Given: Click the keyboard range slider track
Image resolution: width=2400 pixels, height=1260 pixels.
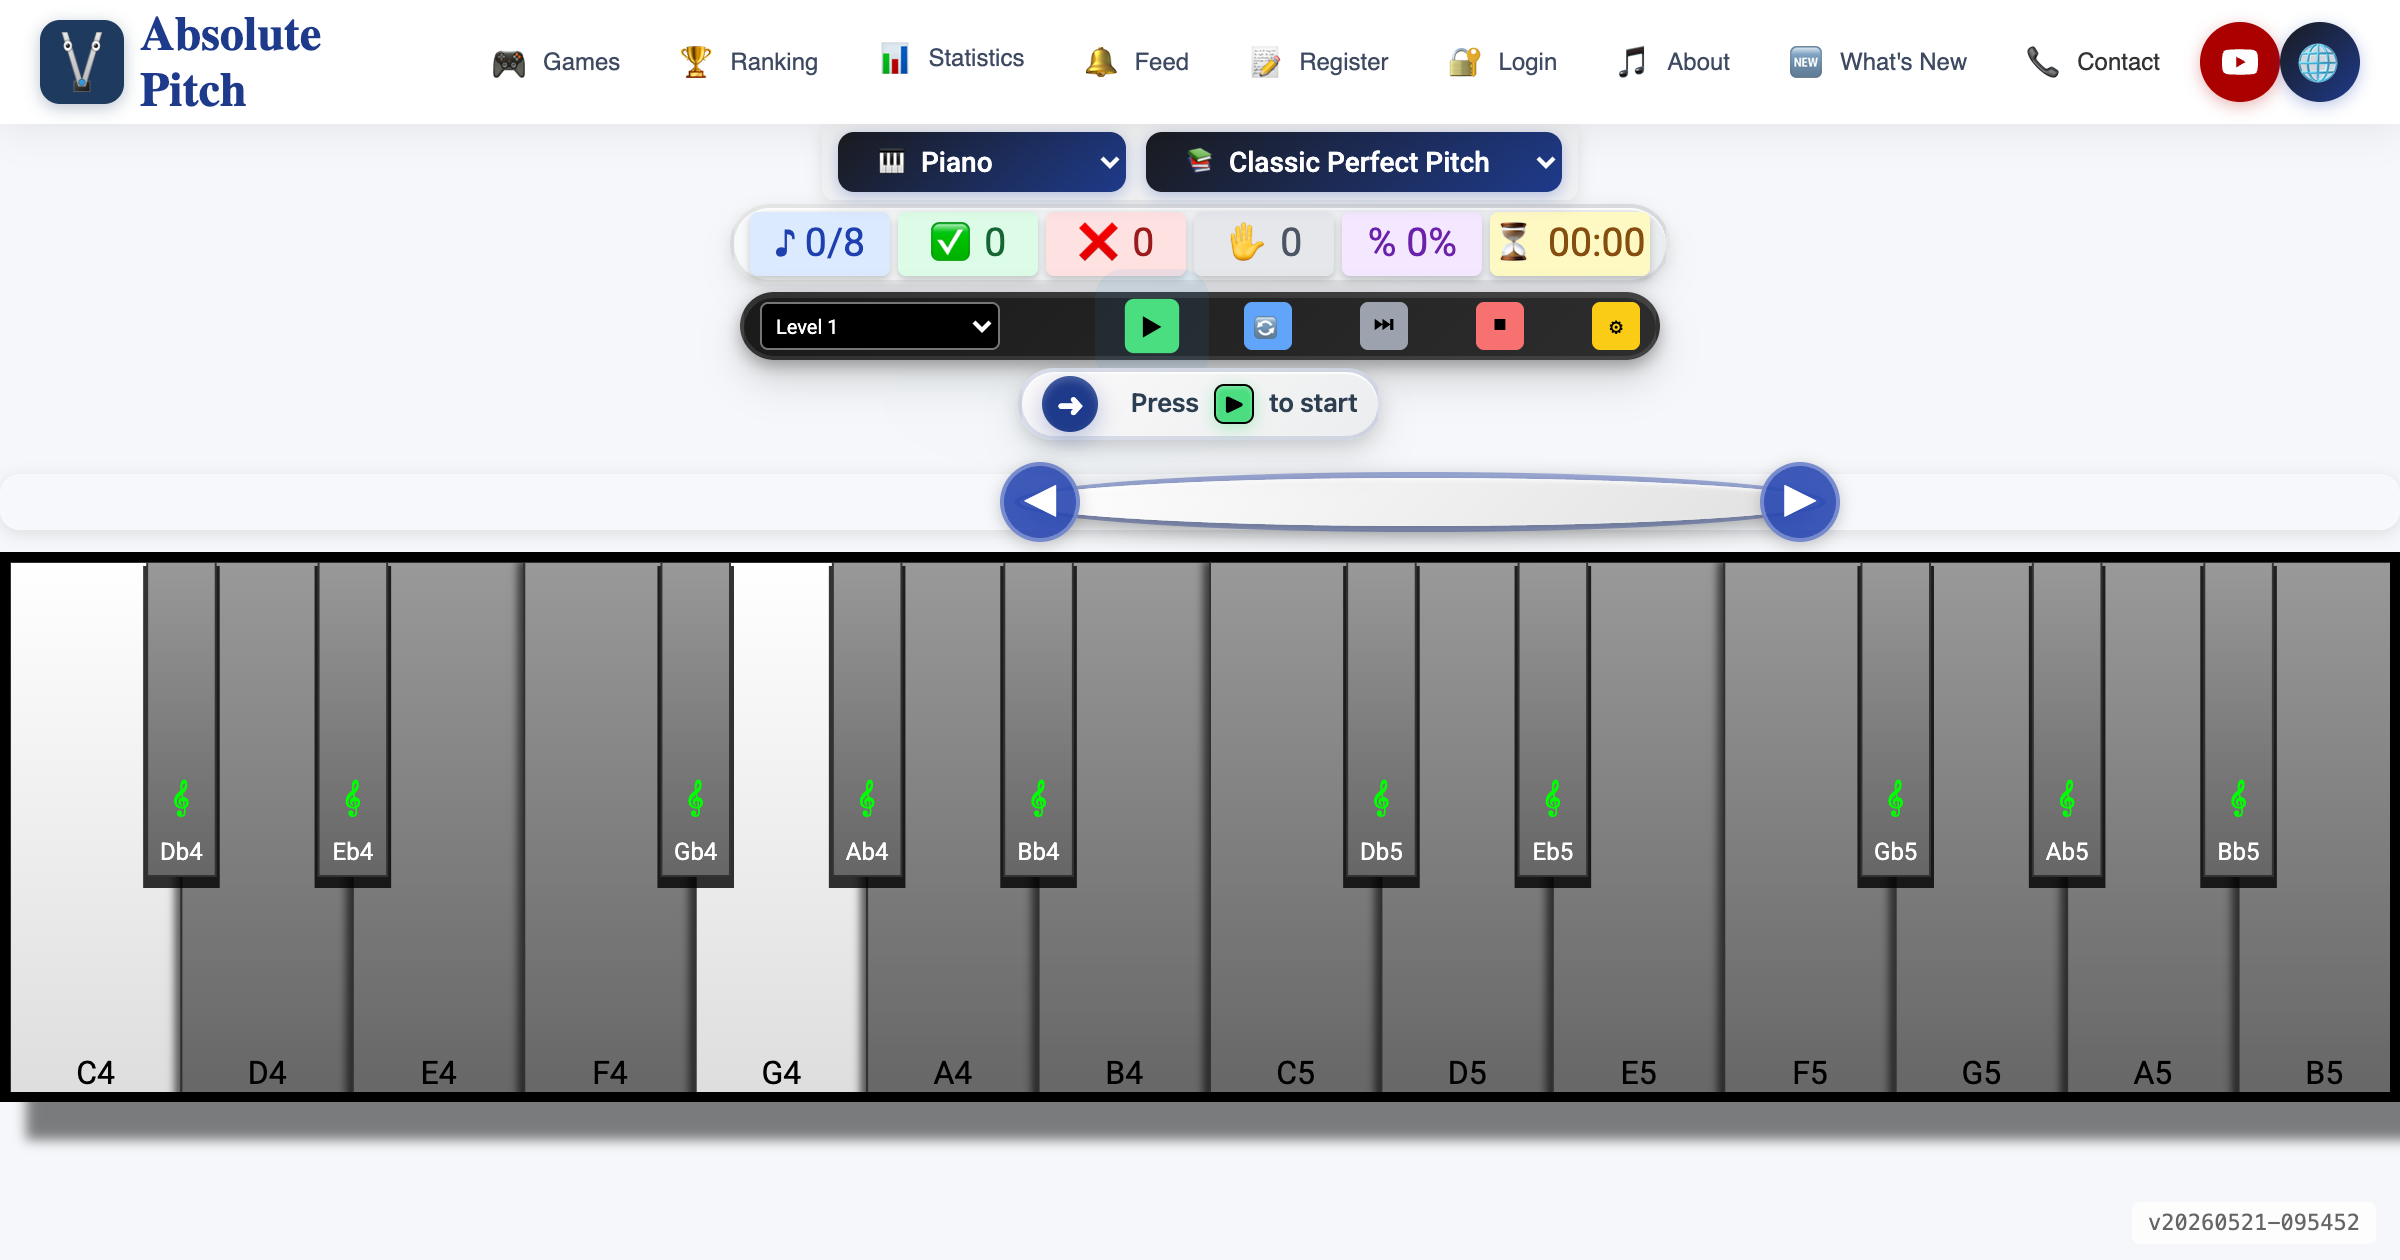Looking at the screenshot, I should click(1419, 501).
